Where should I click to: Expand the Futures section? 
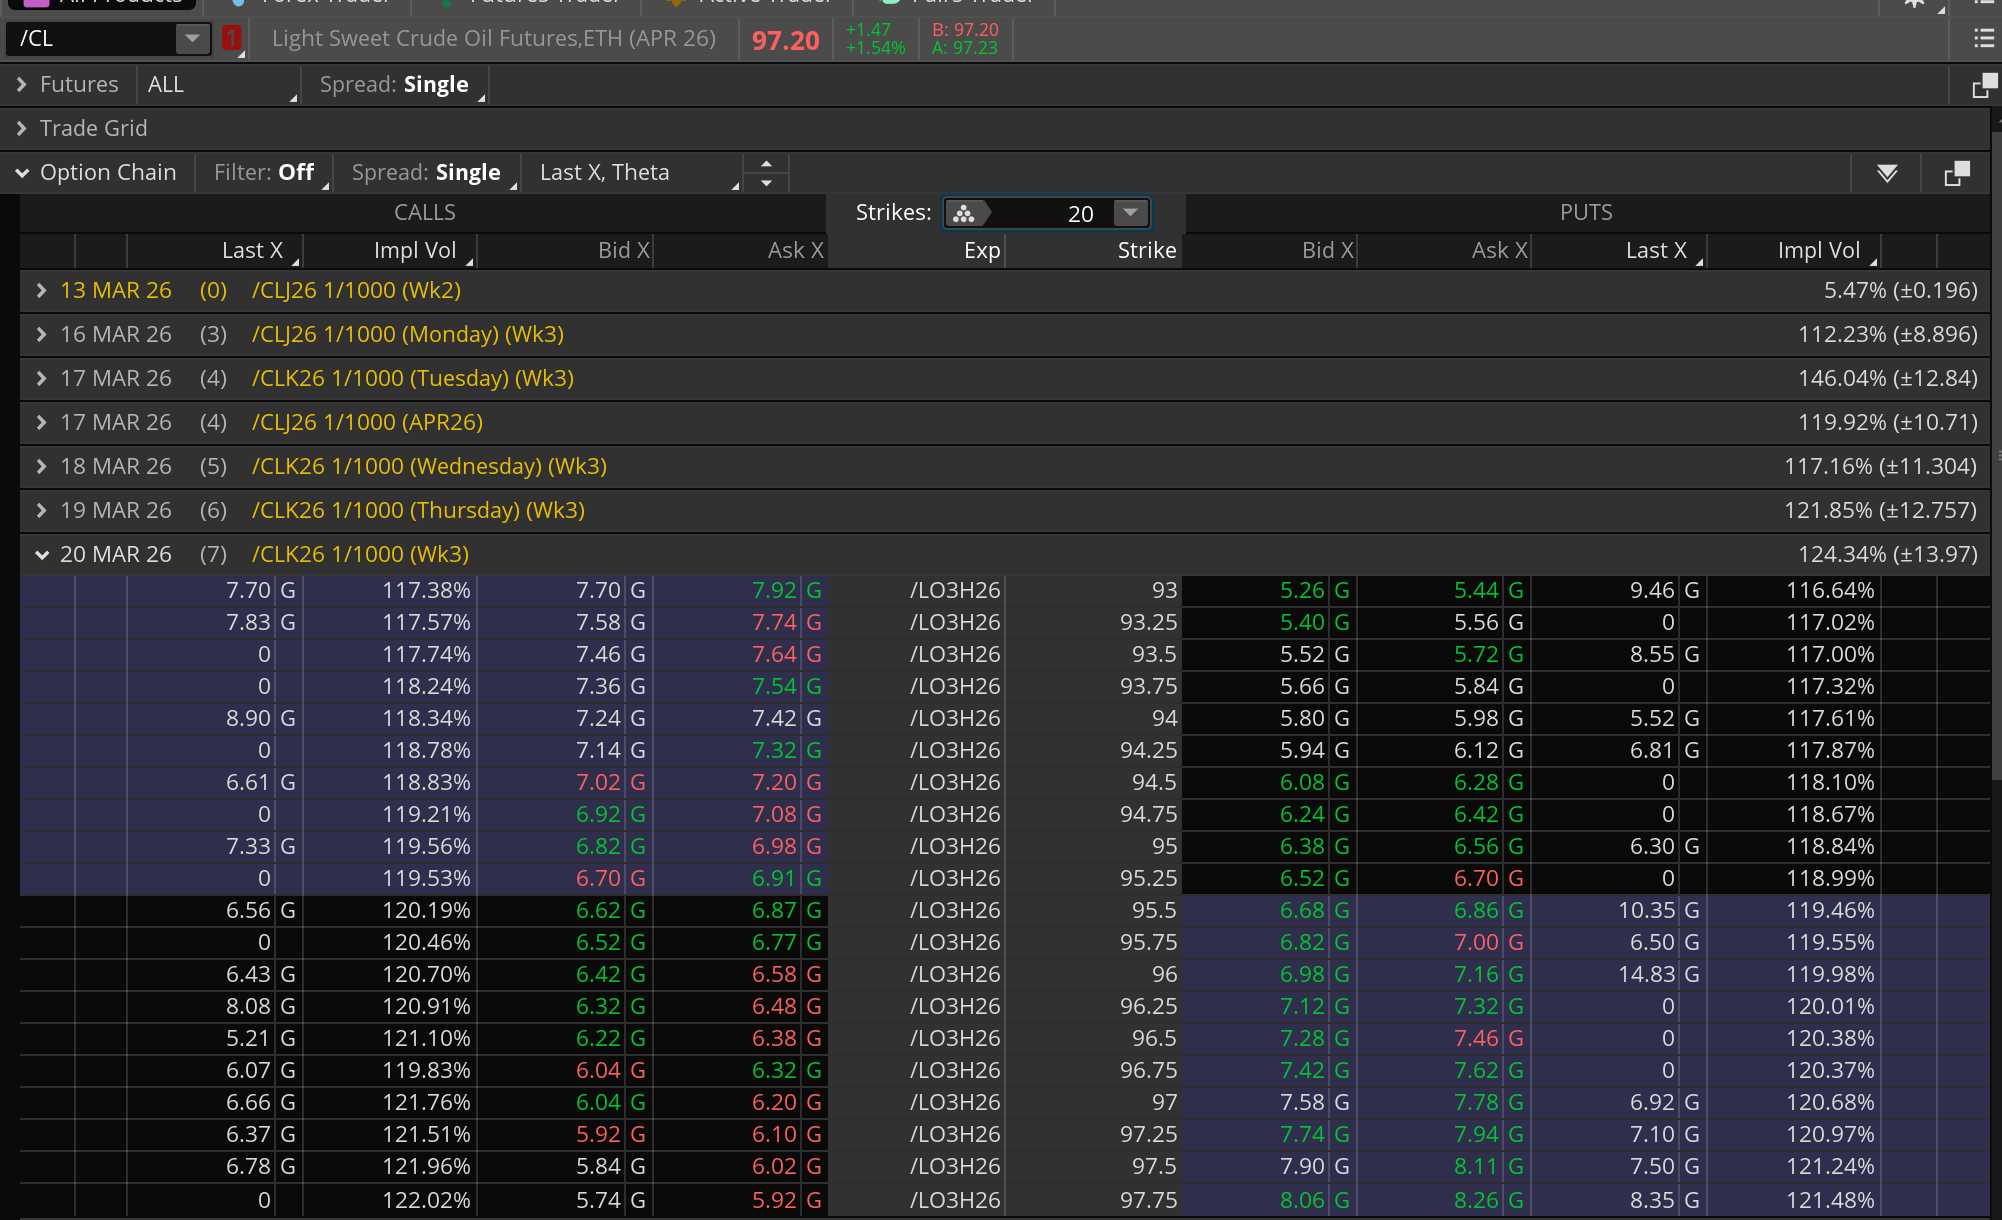click(x=22, y=85)
